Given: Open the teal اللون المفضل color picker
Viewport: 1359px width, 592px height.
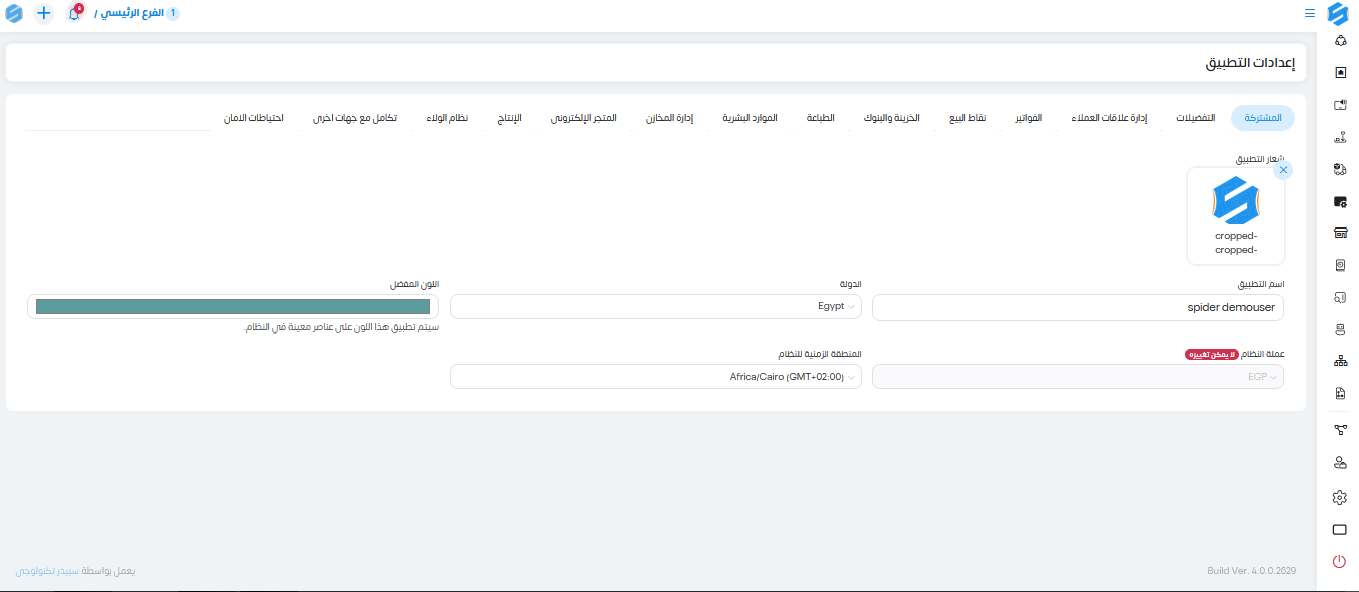Looking at the screenshot, I should (233, 306).
